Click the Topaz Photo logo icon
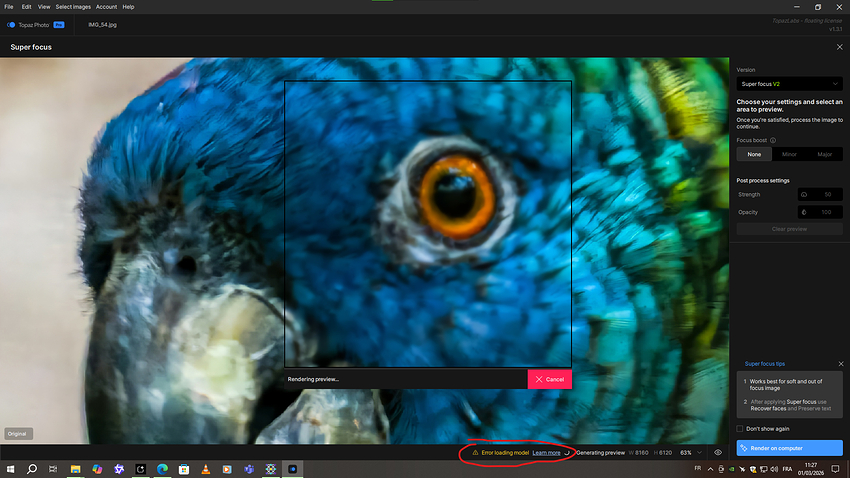Image resolution: width=850 pixels, height=478 pixels. 12,24
